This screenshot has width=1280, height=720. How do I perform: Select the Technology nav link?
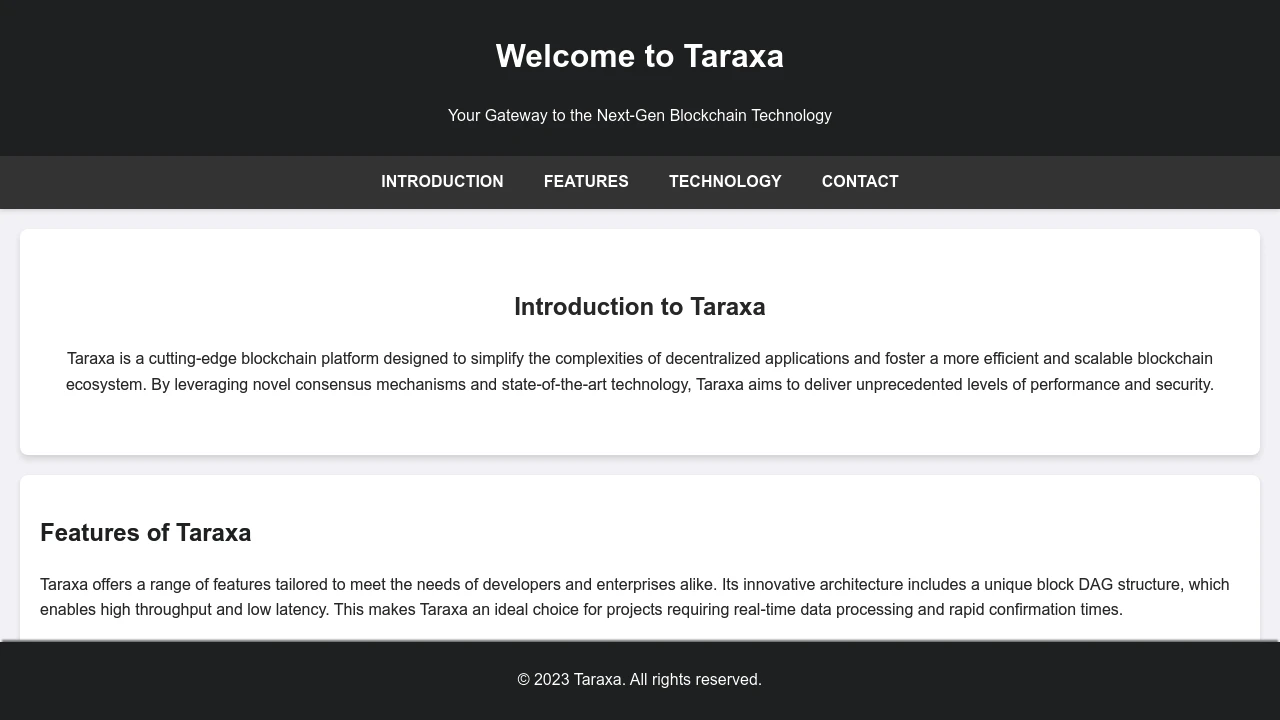725,182
